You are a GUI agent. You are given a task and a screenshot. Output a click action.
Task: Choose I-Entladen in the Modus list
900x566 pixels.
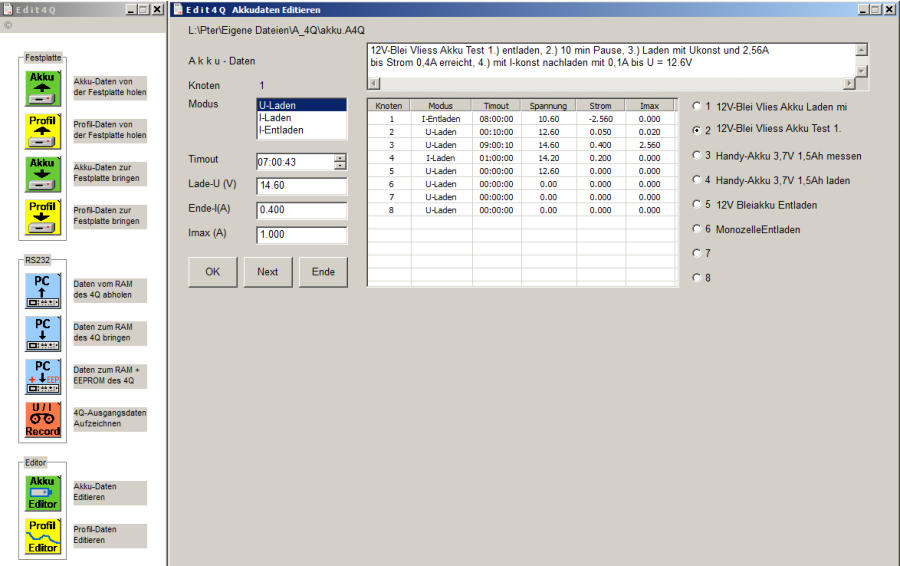tap(281, 130)
